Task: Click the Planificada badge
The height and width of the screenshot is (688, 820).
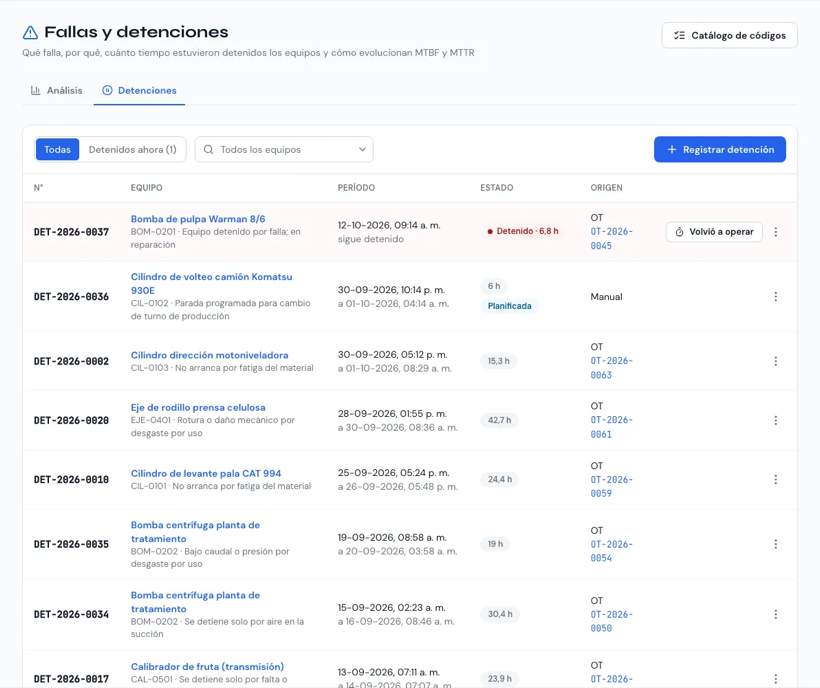Action: [x=509, y=306]
